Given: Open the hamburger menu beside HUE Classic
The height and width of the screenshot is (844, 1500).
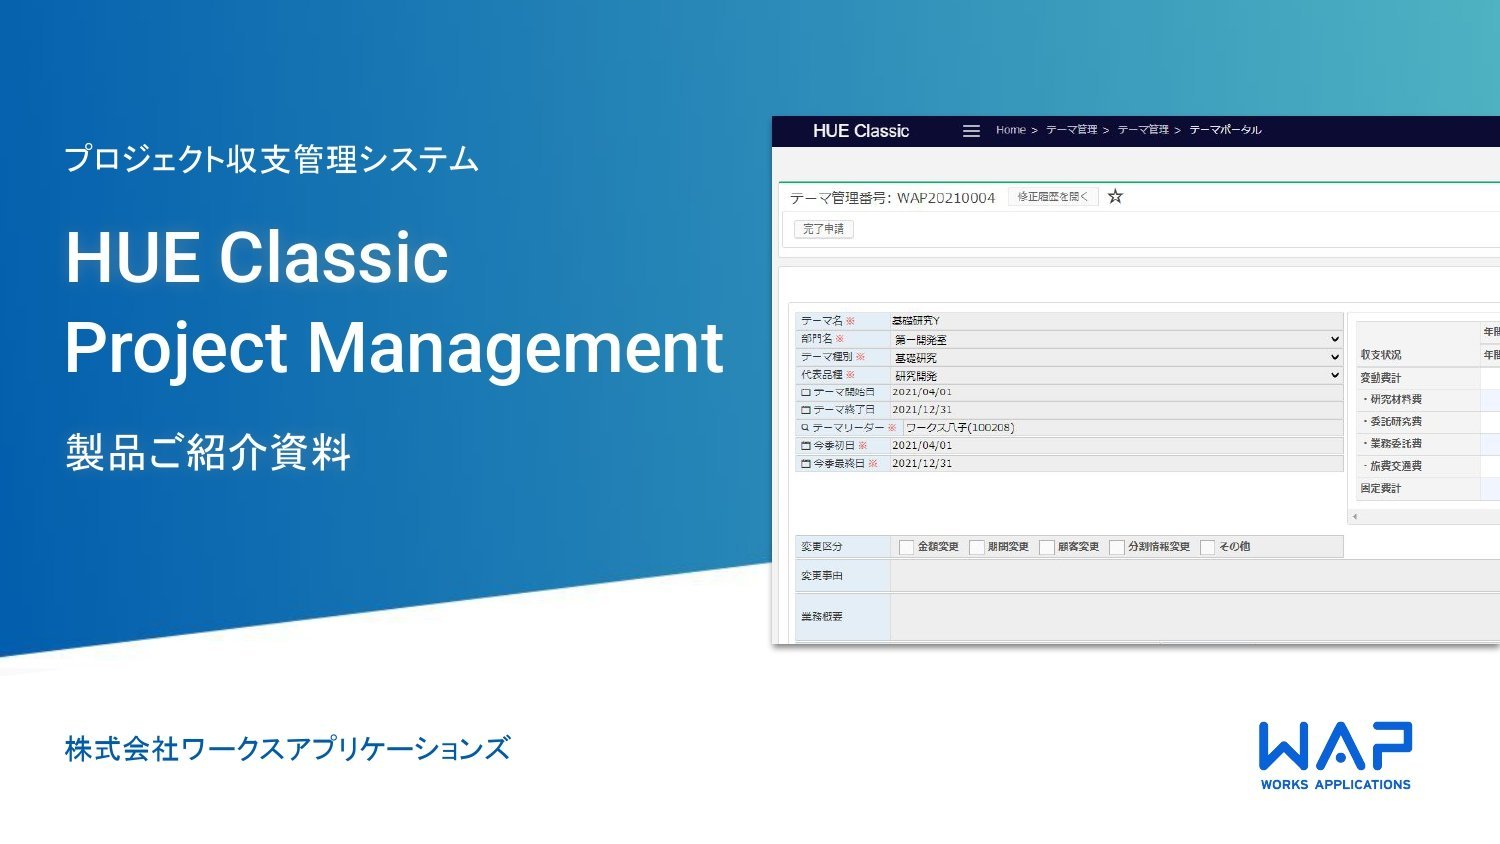Looking at the screenshot, I should (x=970, y=131).
